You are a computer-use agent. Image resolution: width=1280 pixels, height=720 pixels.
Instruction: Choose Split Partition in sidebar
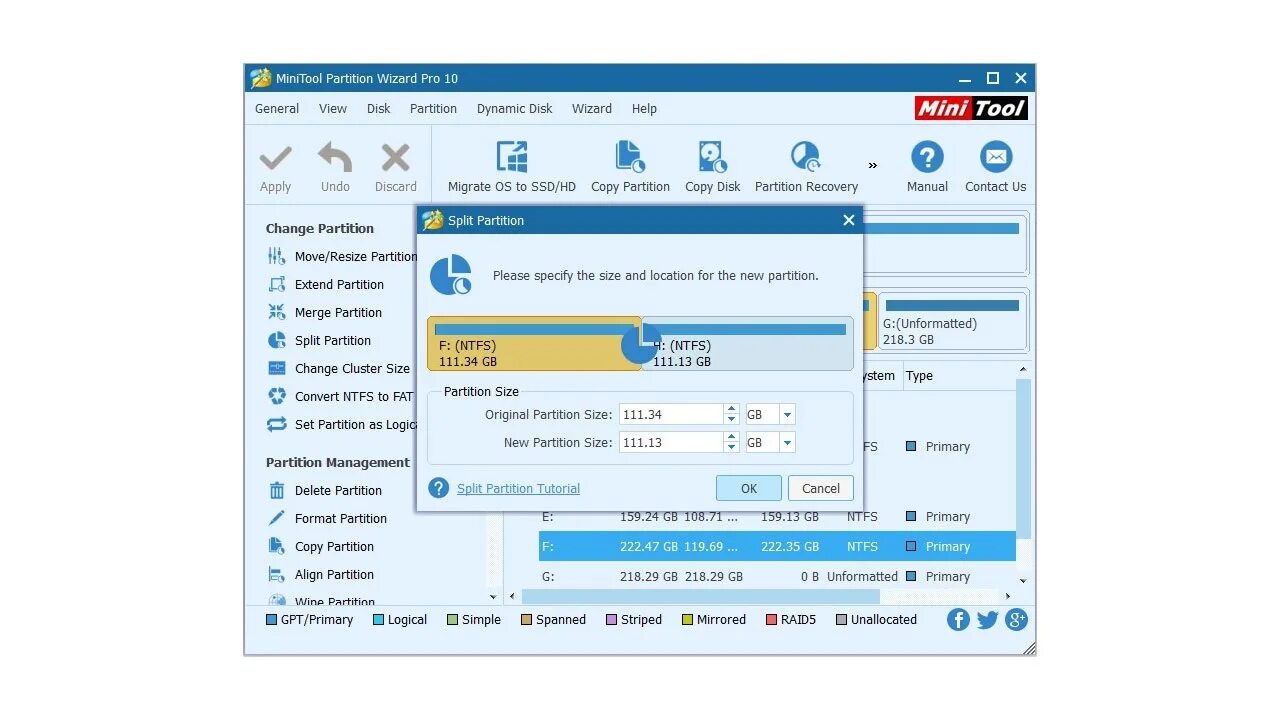click(x=319, y=341)
